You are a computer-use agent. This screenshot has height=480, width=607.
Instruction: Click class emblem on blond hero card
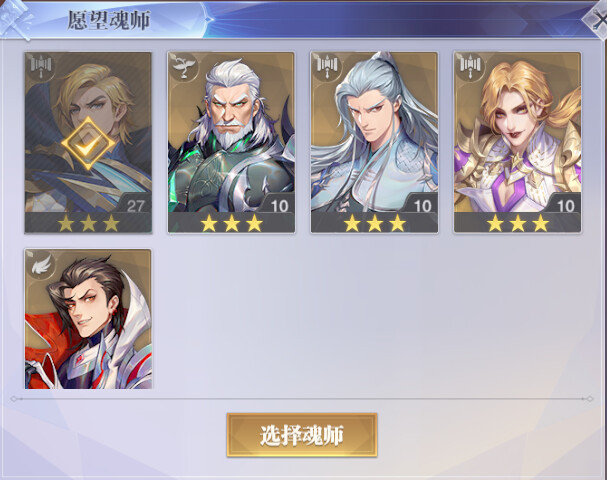click(x=41, y=67)
